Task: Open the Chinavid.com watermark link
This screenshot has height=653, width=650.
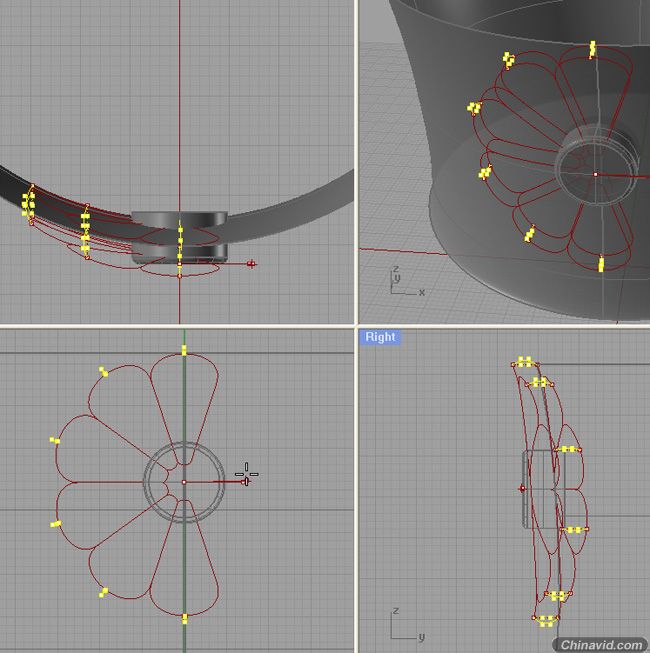Action: tap(601, 645)
